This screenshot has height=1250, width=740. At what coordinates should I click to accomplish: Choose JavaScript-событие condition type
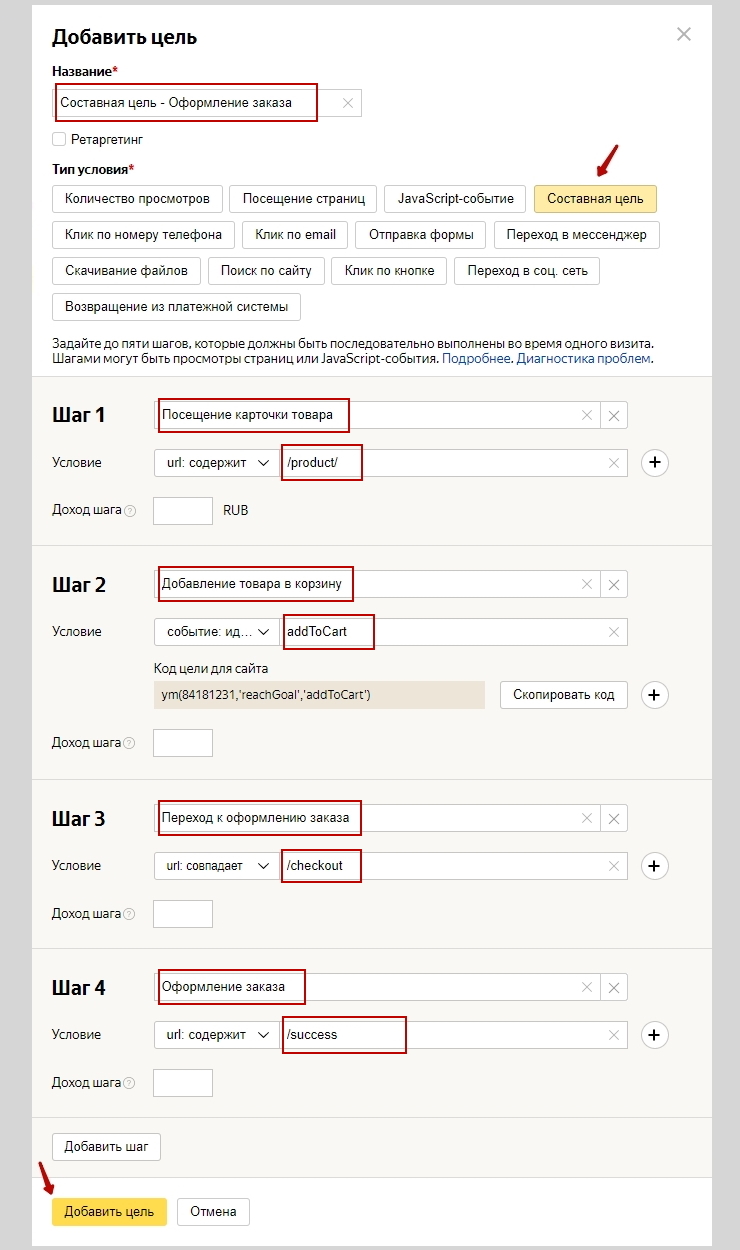pos(455,199)
